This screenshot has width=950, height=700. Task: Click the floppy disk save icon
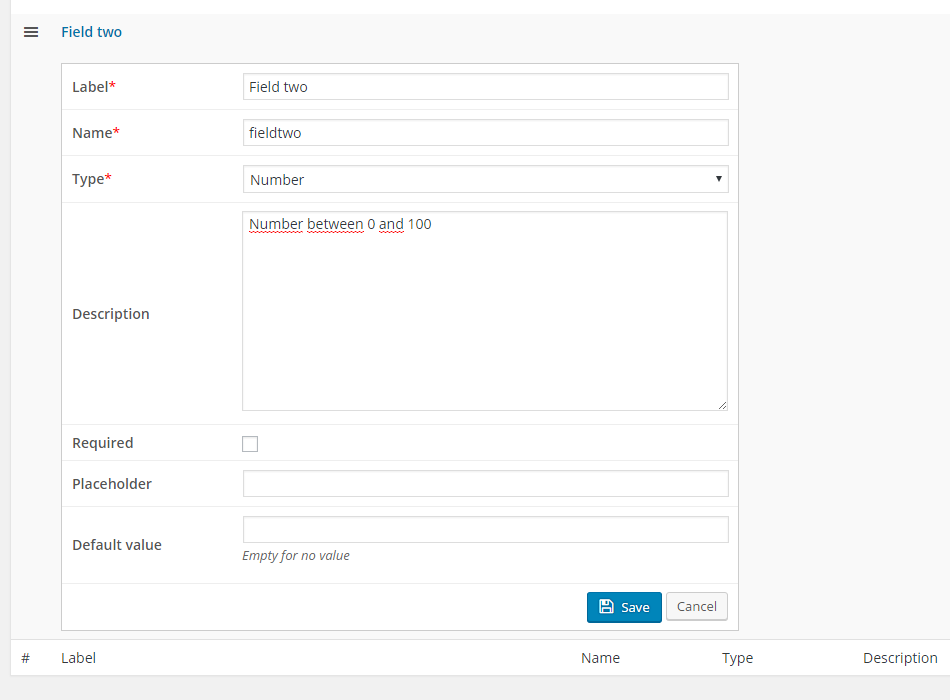coord(606,607)
